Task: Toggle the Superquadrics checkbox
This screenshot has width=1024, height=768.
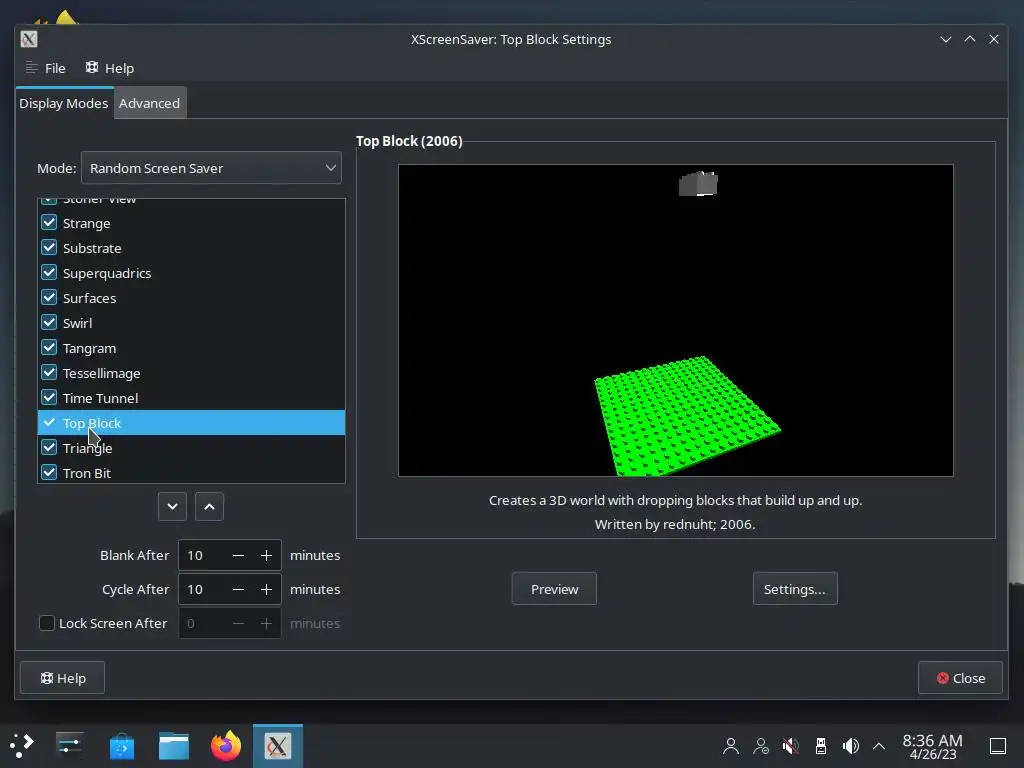Action: click(x=49, y=272)
